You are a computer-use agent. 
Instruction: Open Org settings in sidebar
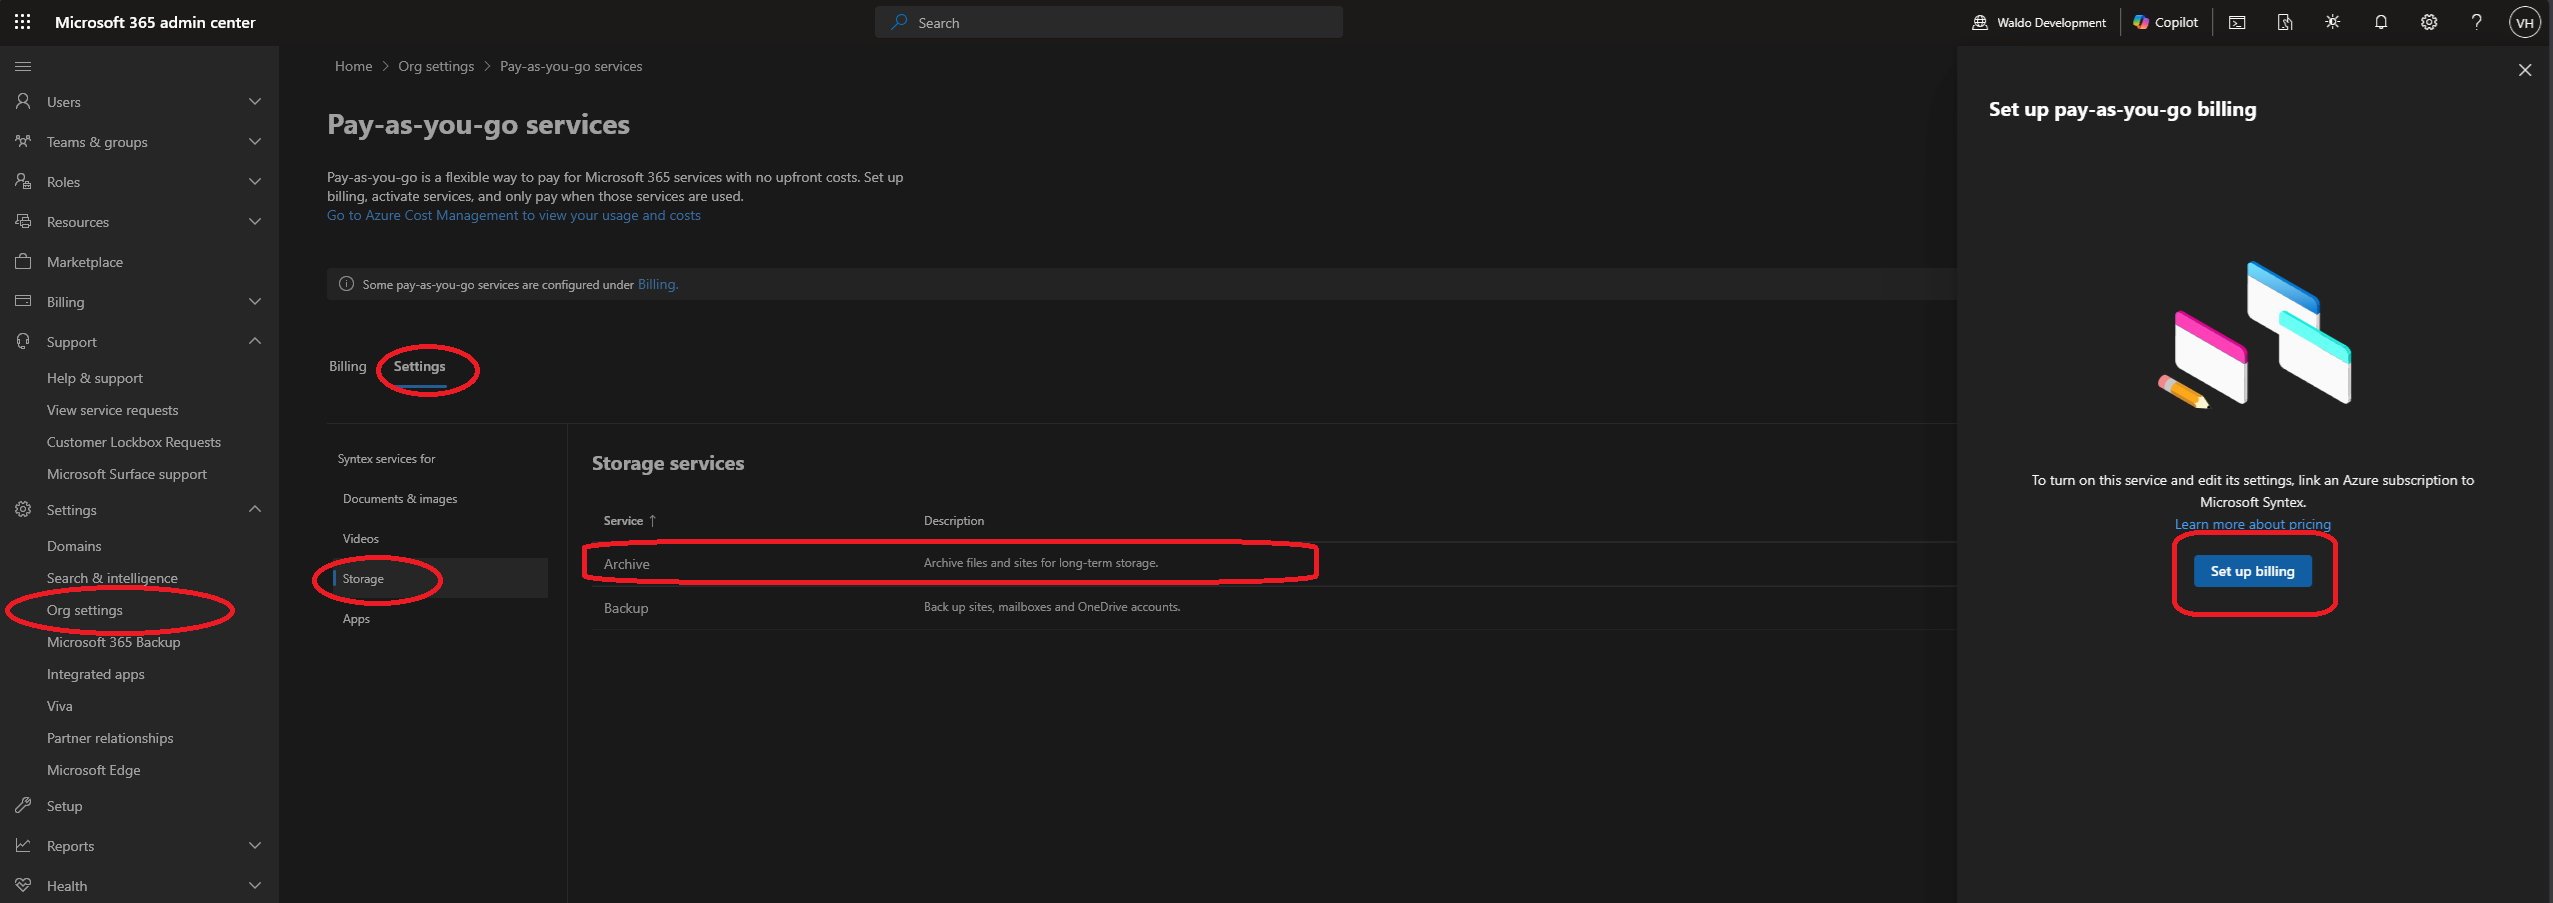click(x=85, y=610)
